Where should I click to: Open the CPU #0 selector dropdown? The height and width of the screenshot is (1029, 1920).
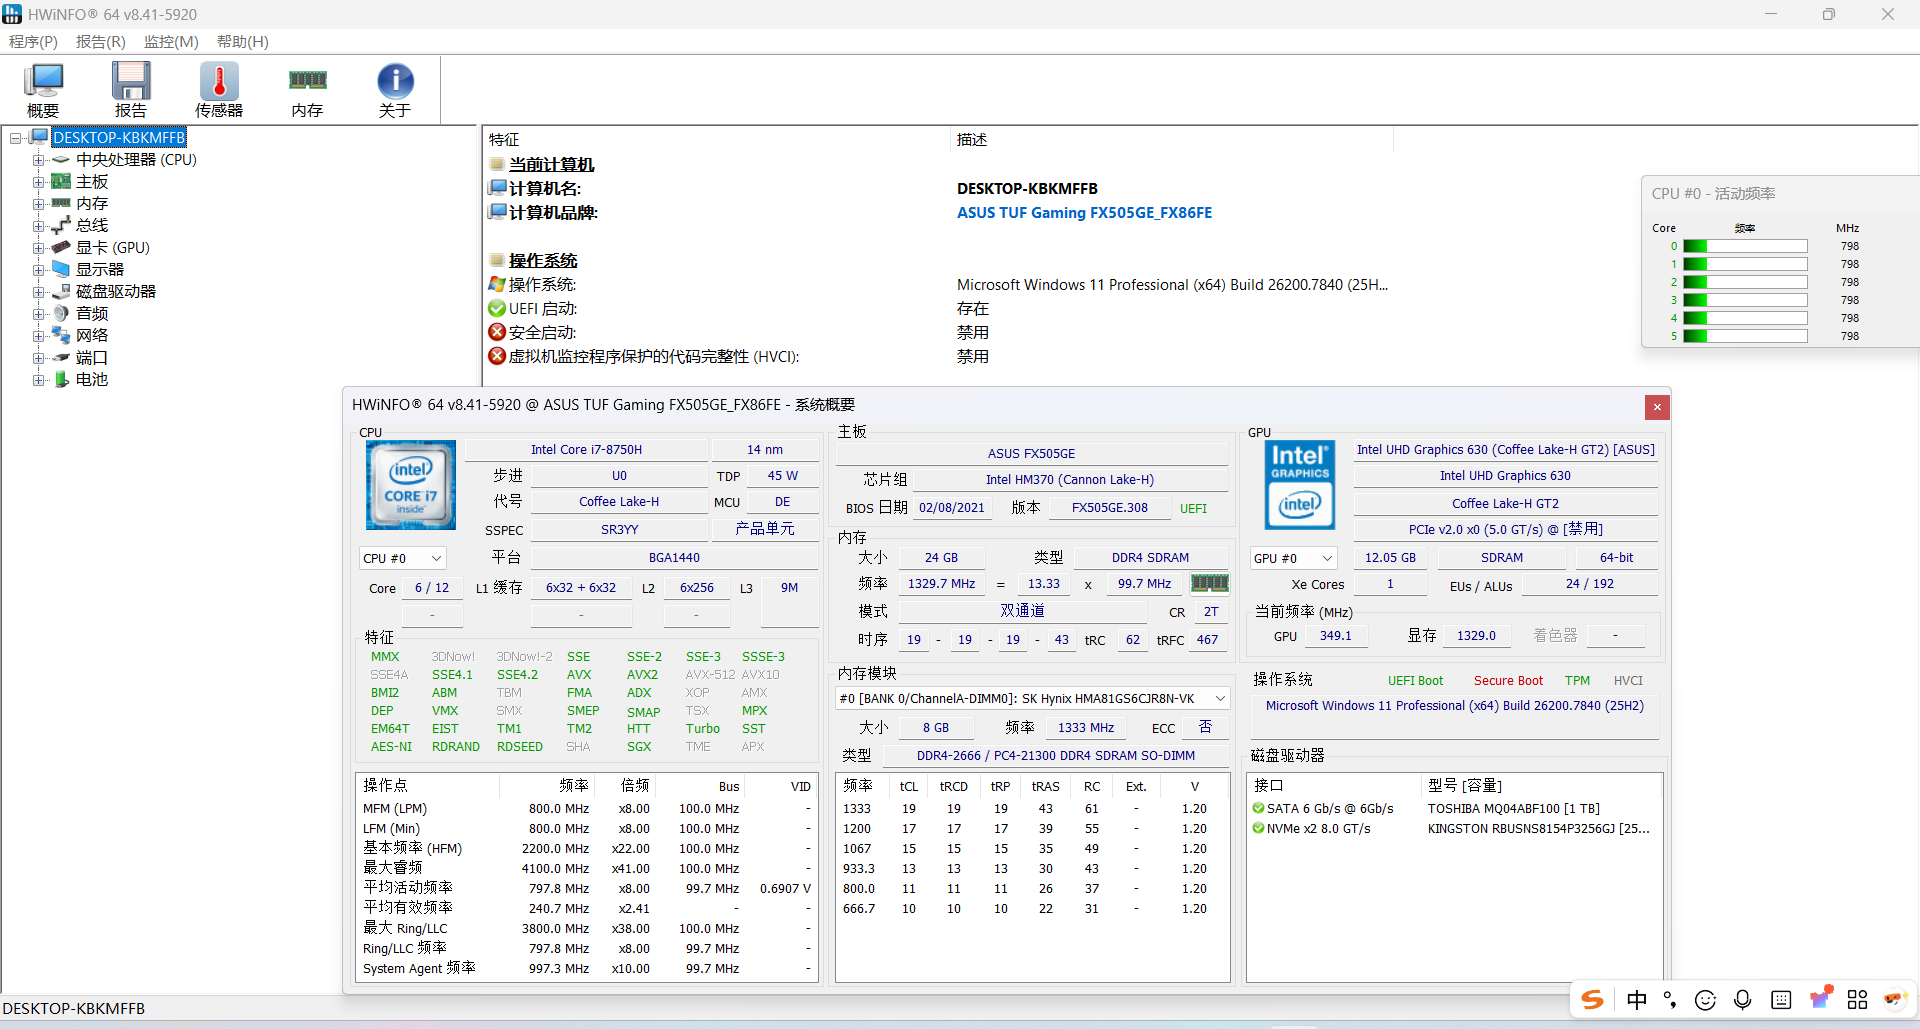click(402, 558)
